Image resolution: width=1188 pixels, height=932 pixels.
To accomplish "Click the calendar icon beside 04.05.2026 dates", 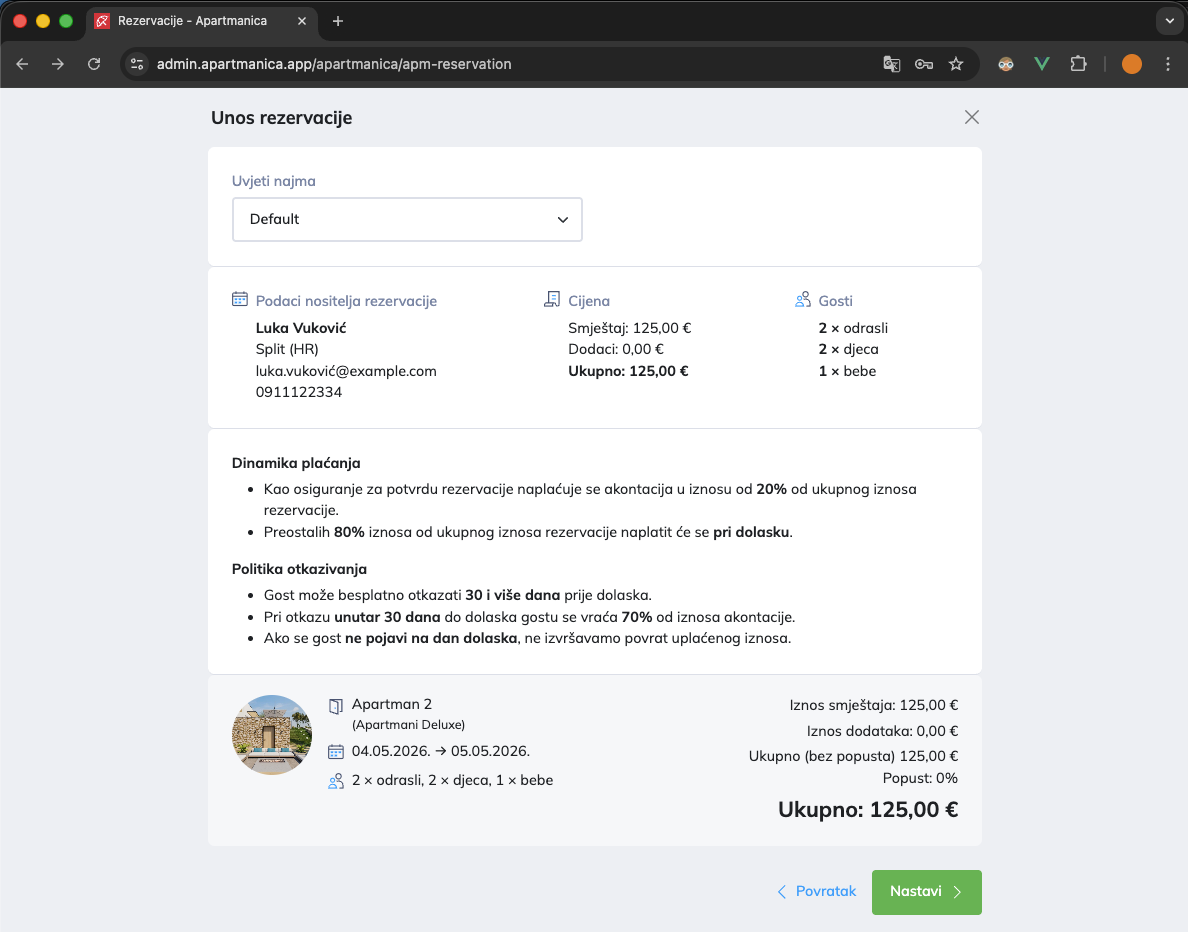I will [x=336, y=752].
